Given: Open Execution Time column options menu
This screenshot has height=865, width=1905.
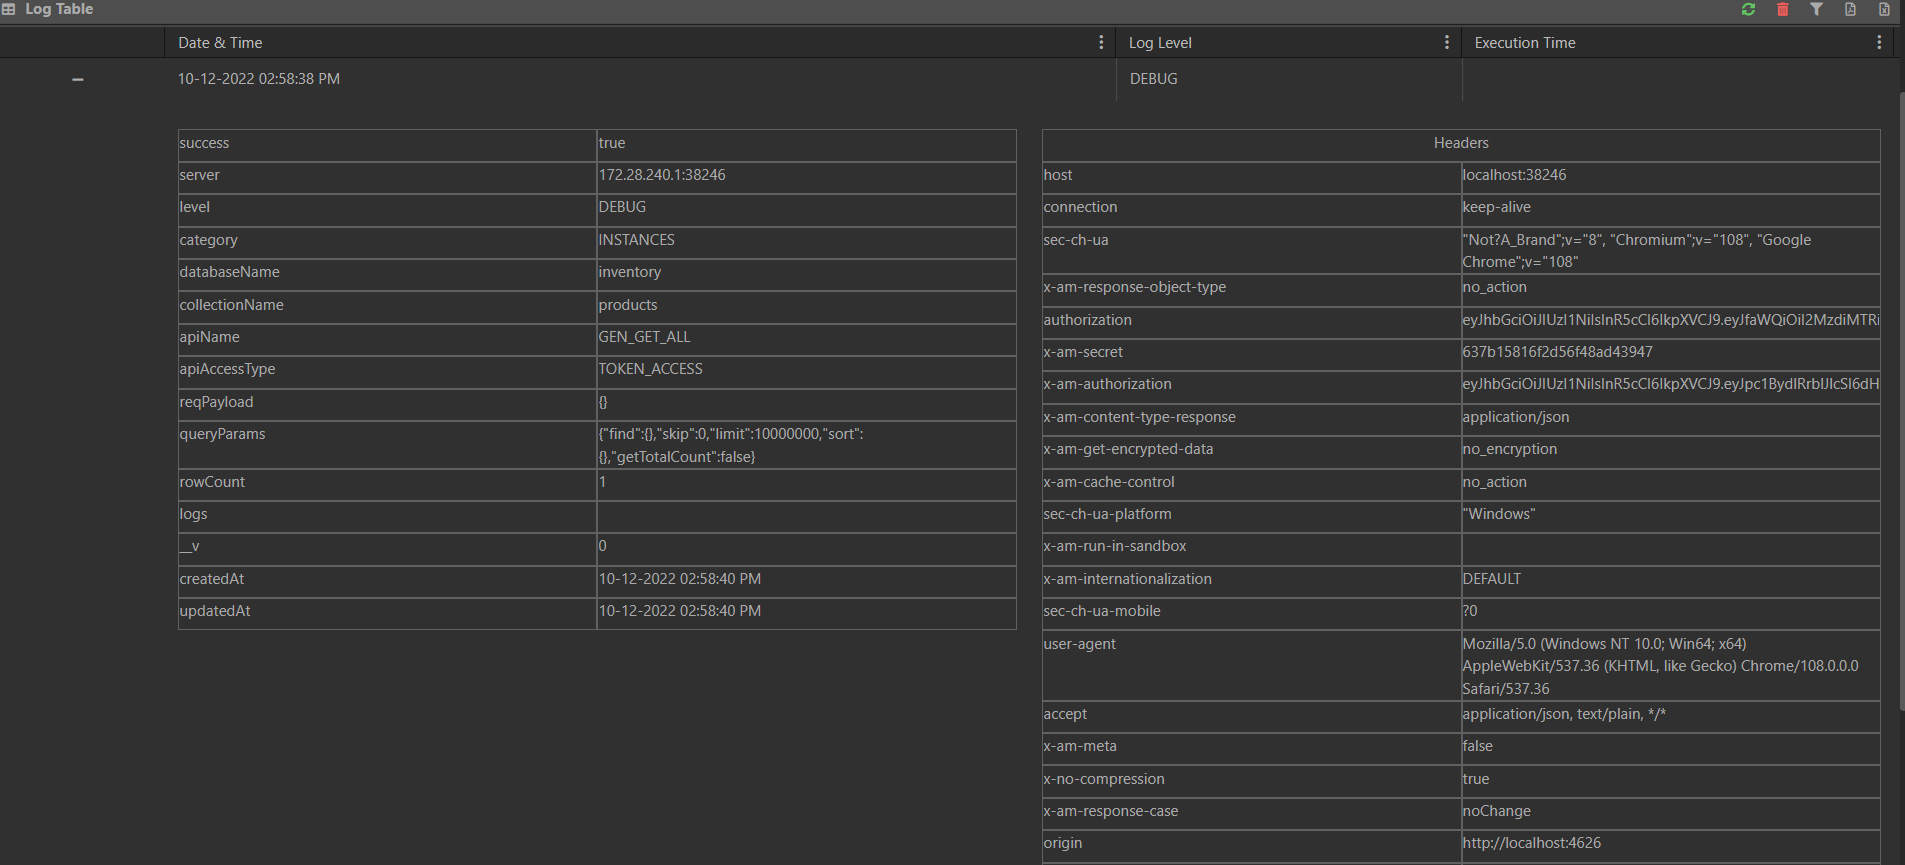Looking at the screenshot, I should [1879, 42].
